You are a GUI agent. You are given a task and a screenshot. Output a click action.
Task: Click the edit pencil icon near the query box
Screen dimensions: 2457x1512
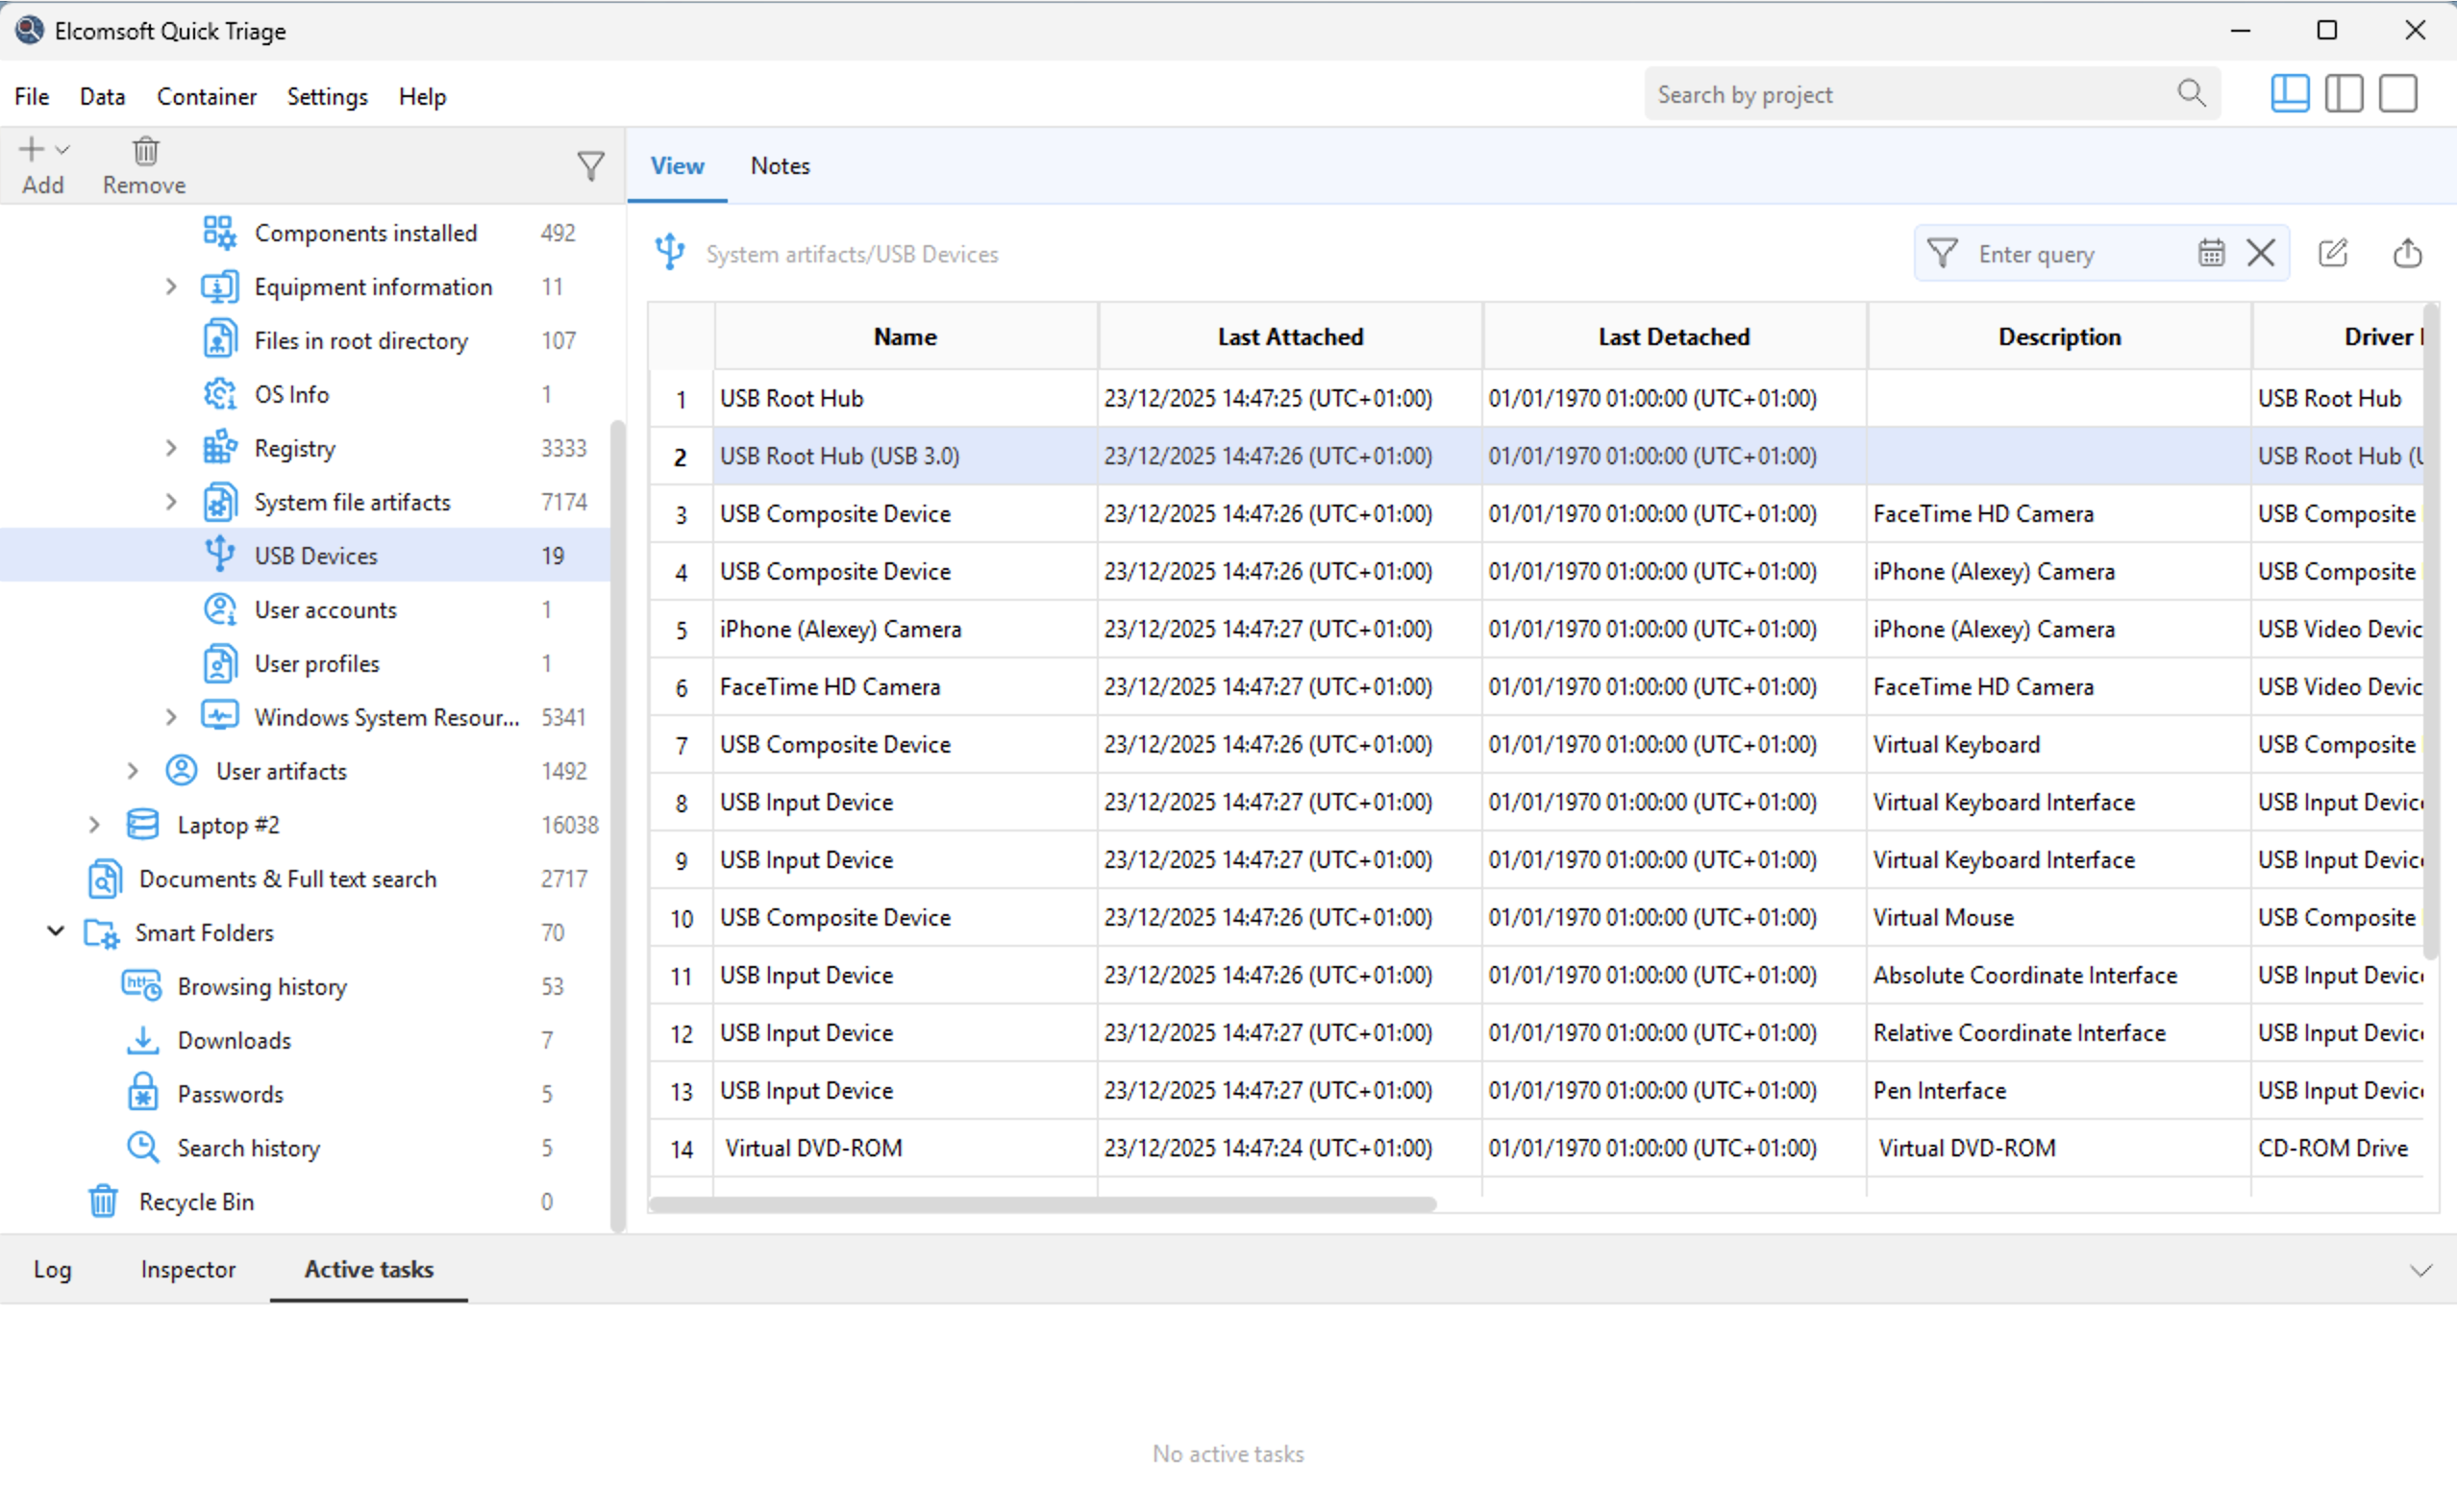(x=2332, y=253)
